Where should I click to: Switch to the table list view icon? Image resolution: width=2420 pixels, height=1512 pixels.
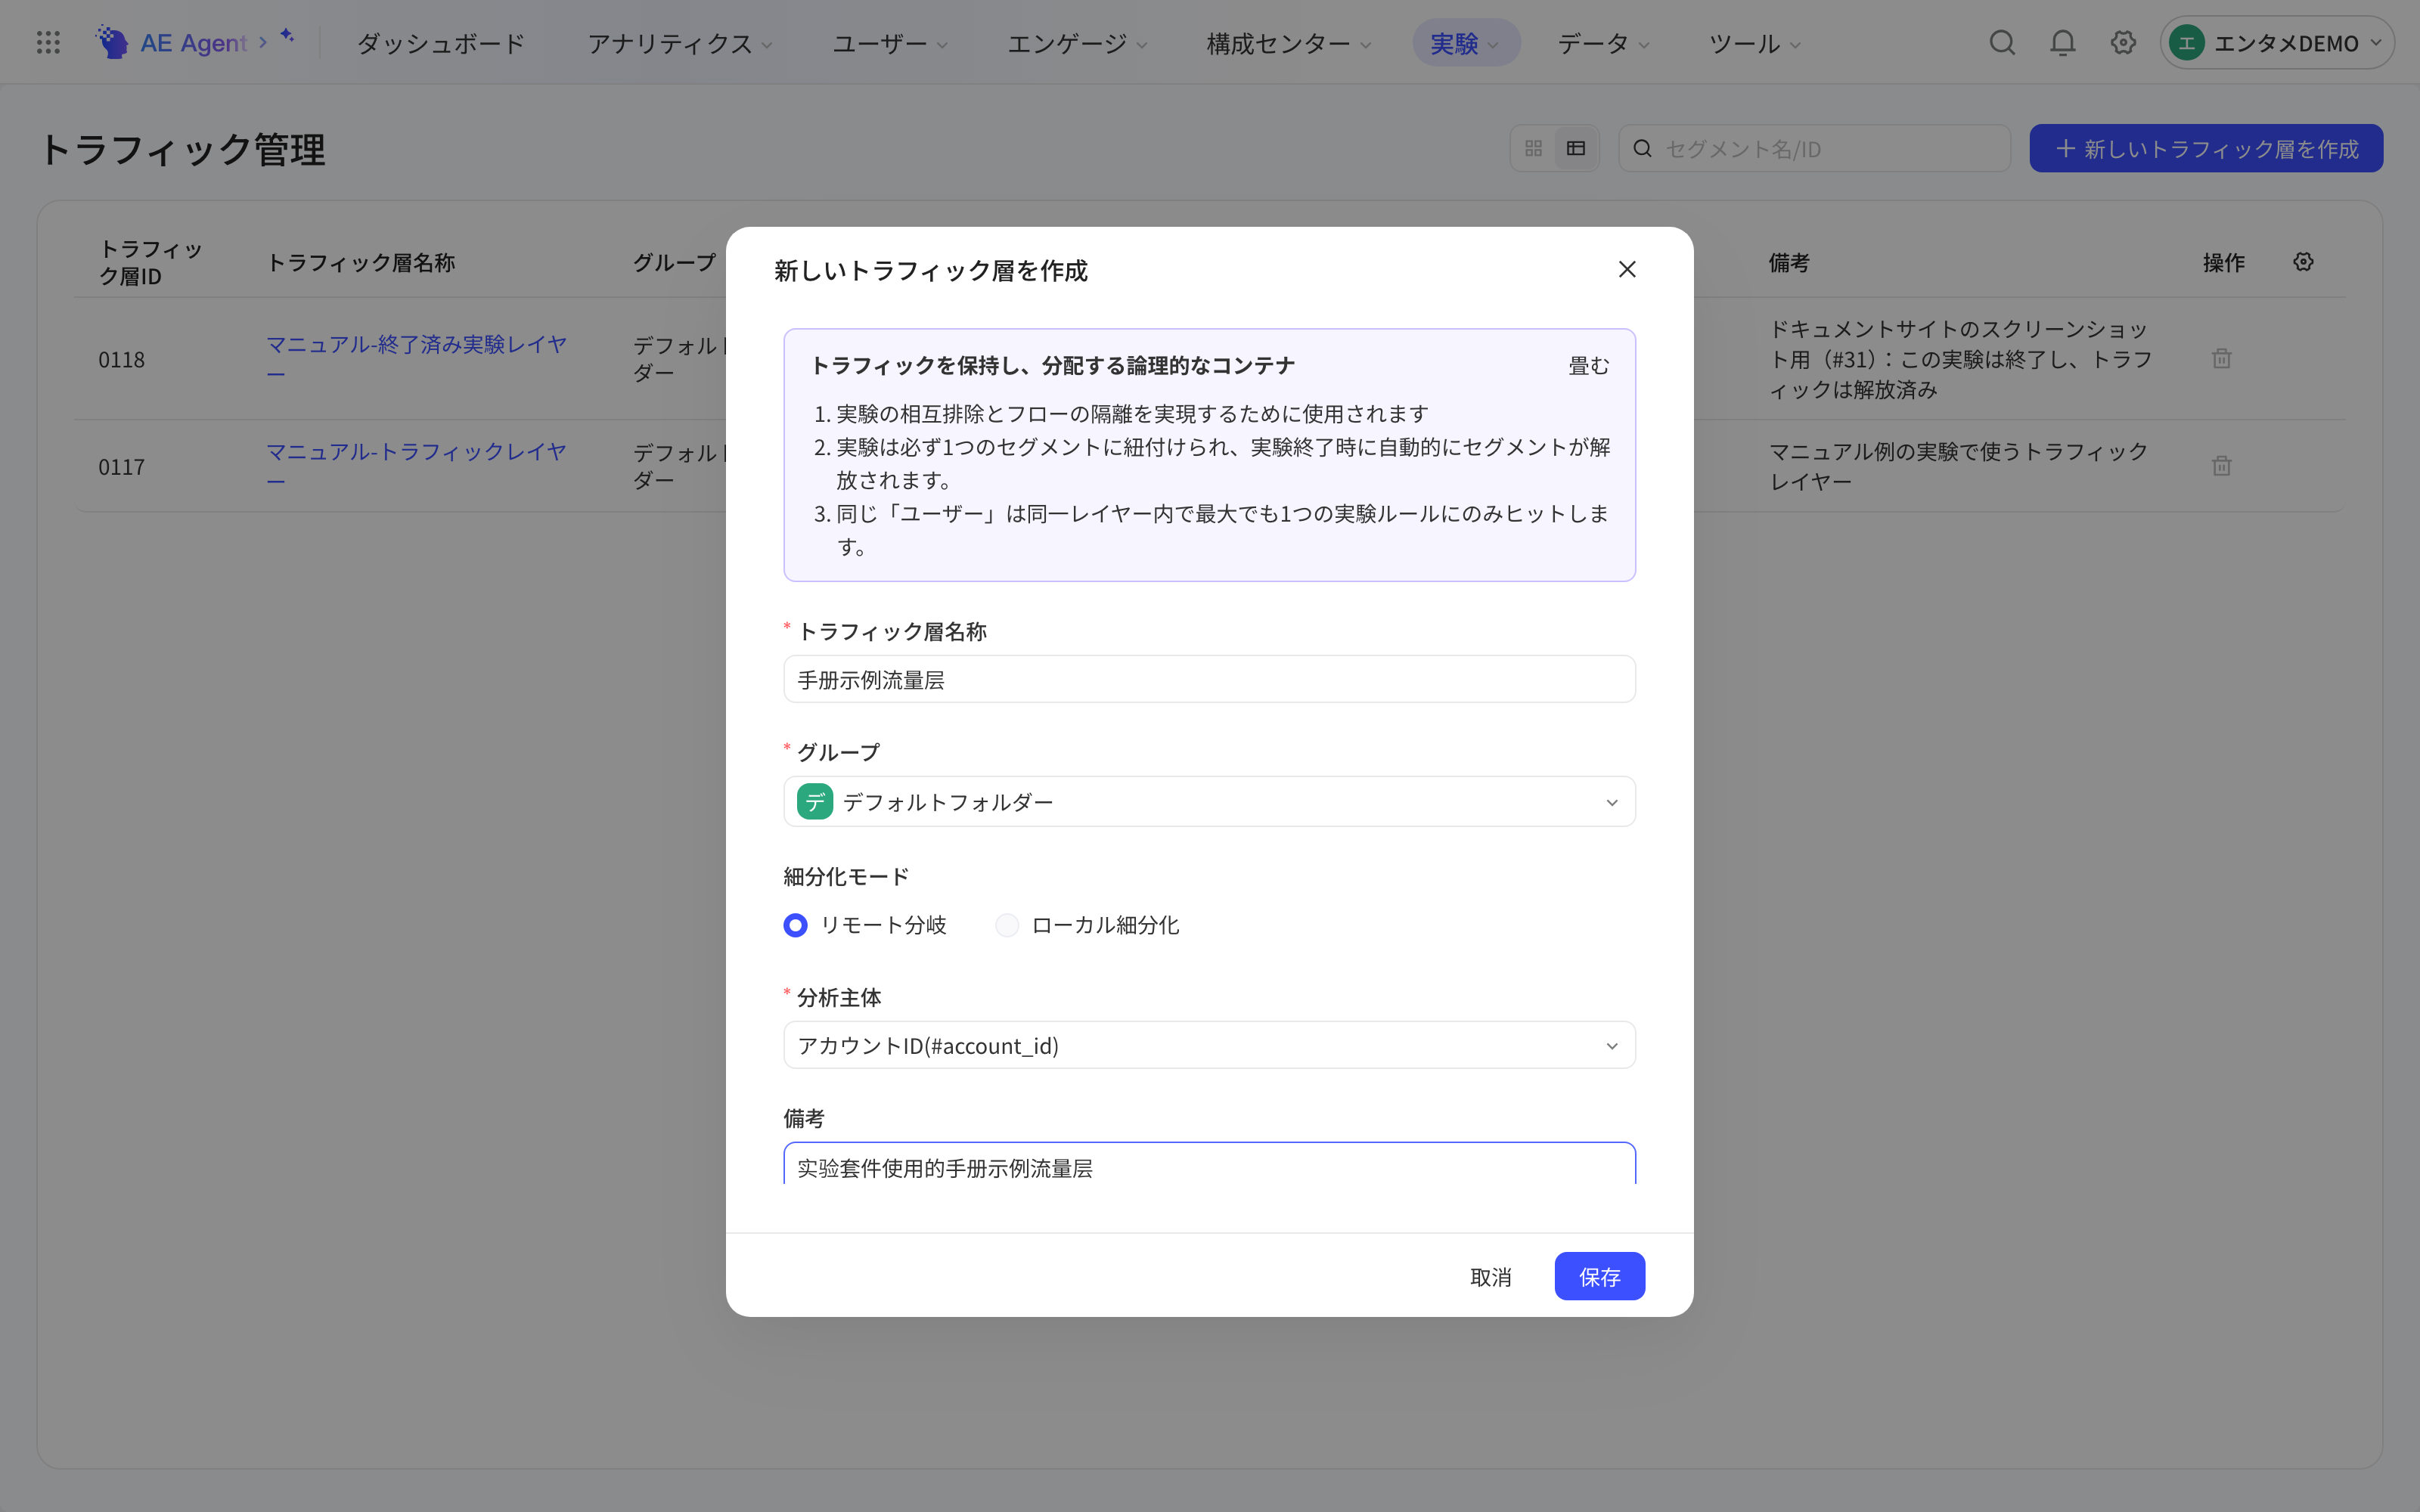[x=1576, y=148]
